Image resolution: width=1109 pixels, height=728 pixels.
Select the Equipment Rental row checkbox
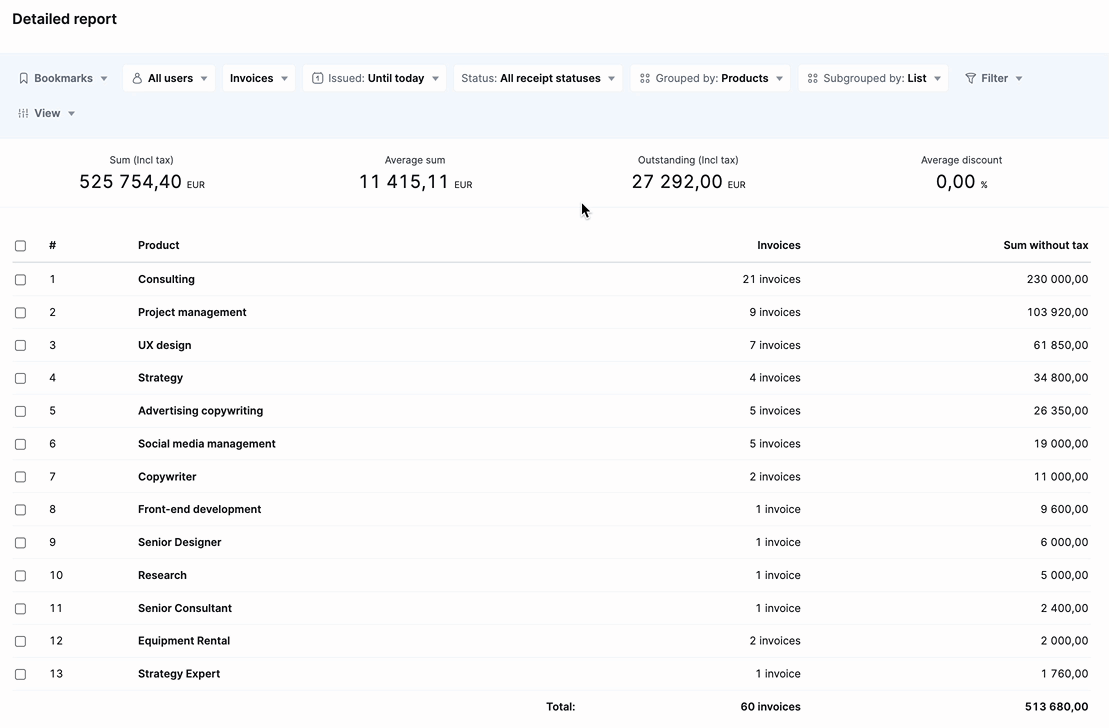[21, 641]
